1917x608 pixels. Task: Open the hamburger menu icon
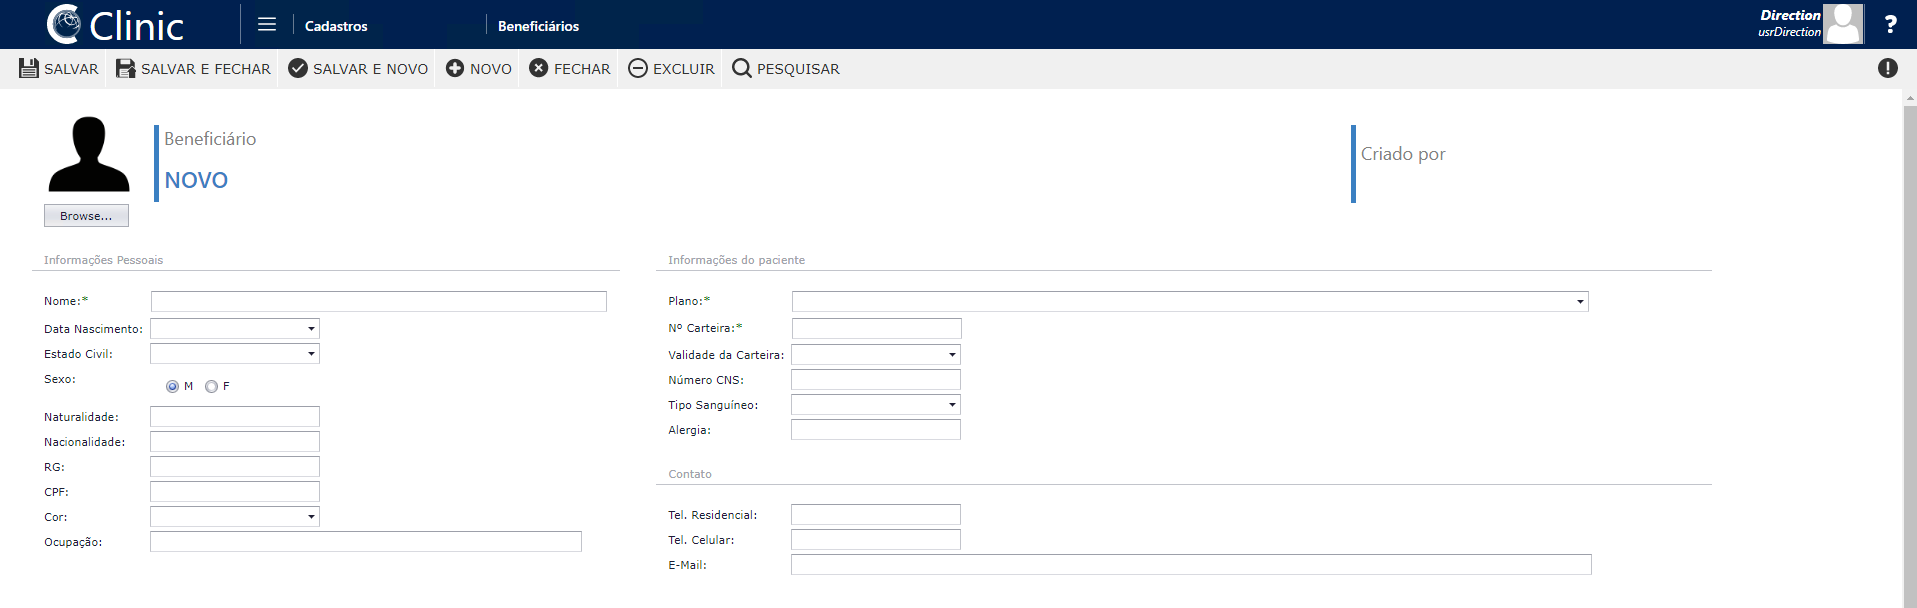click(267, 24)
